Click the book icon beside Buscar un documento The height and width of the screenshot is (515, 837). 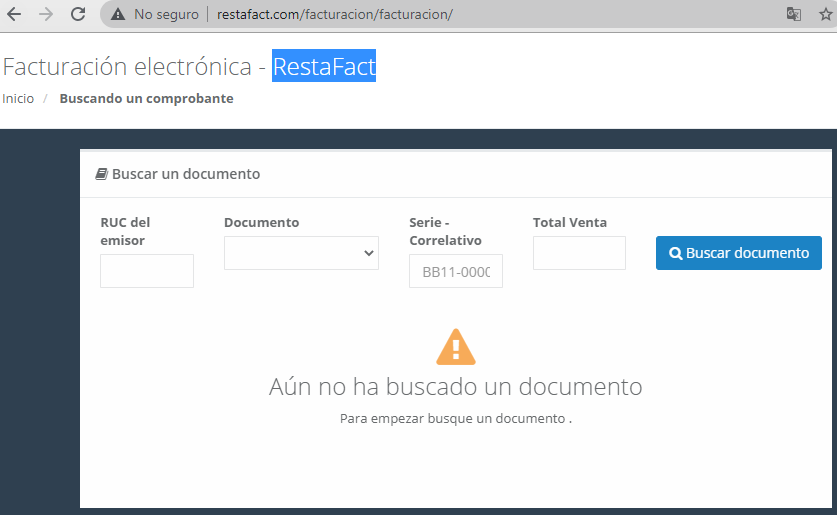tap(101, 174)
